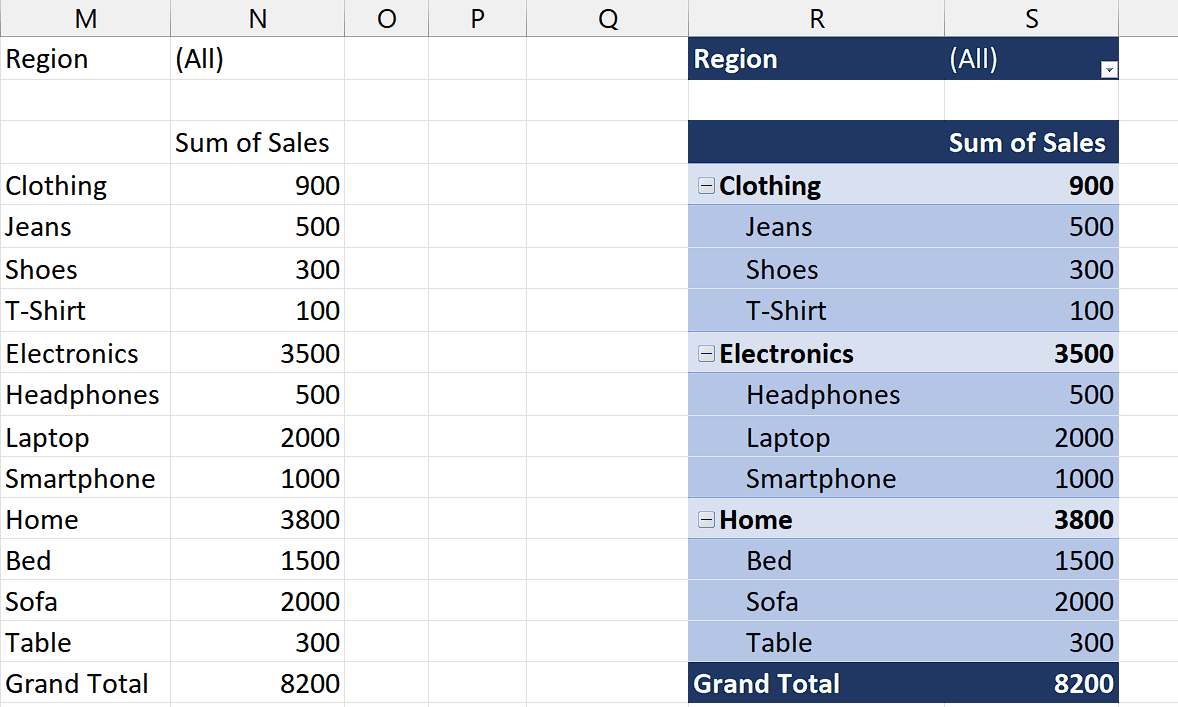Collapse the Clothing group in the pivot table

click(706, 185)
